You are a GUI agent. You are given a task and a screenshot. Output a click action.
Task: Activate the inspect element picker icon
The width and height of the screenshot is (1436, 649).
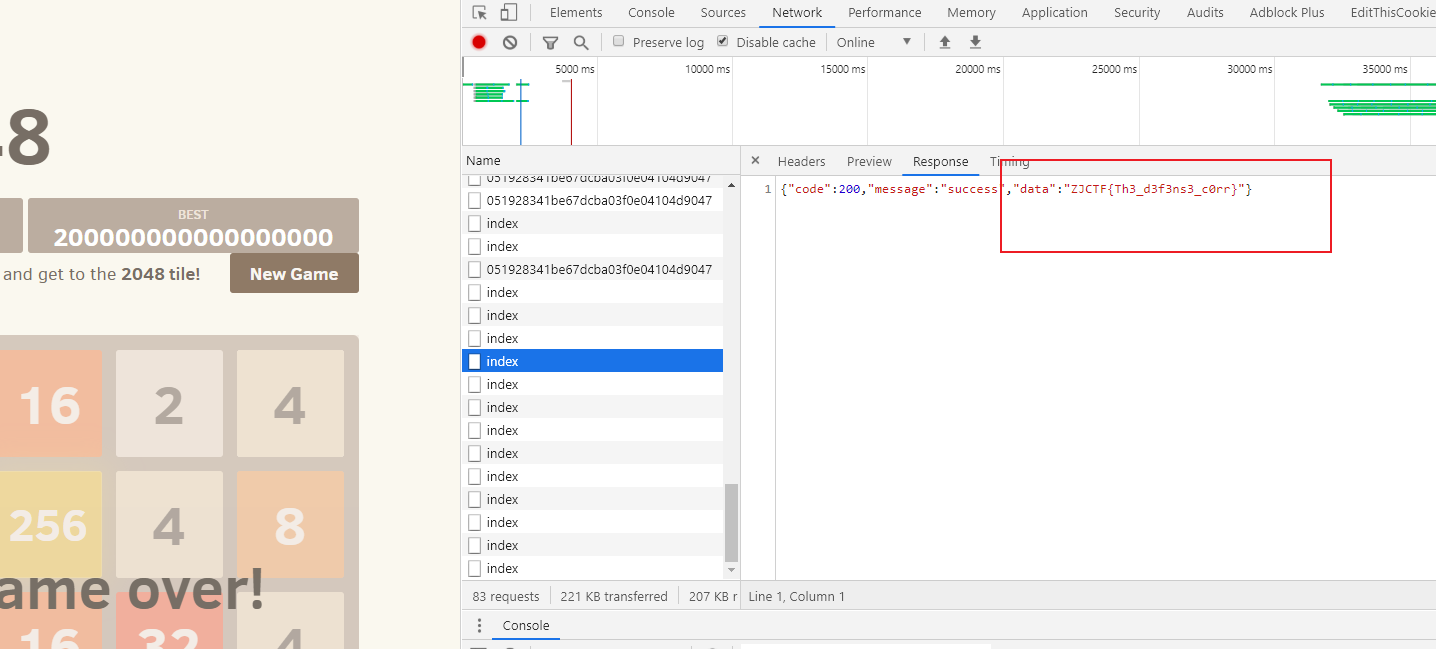point(480,13)
